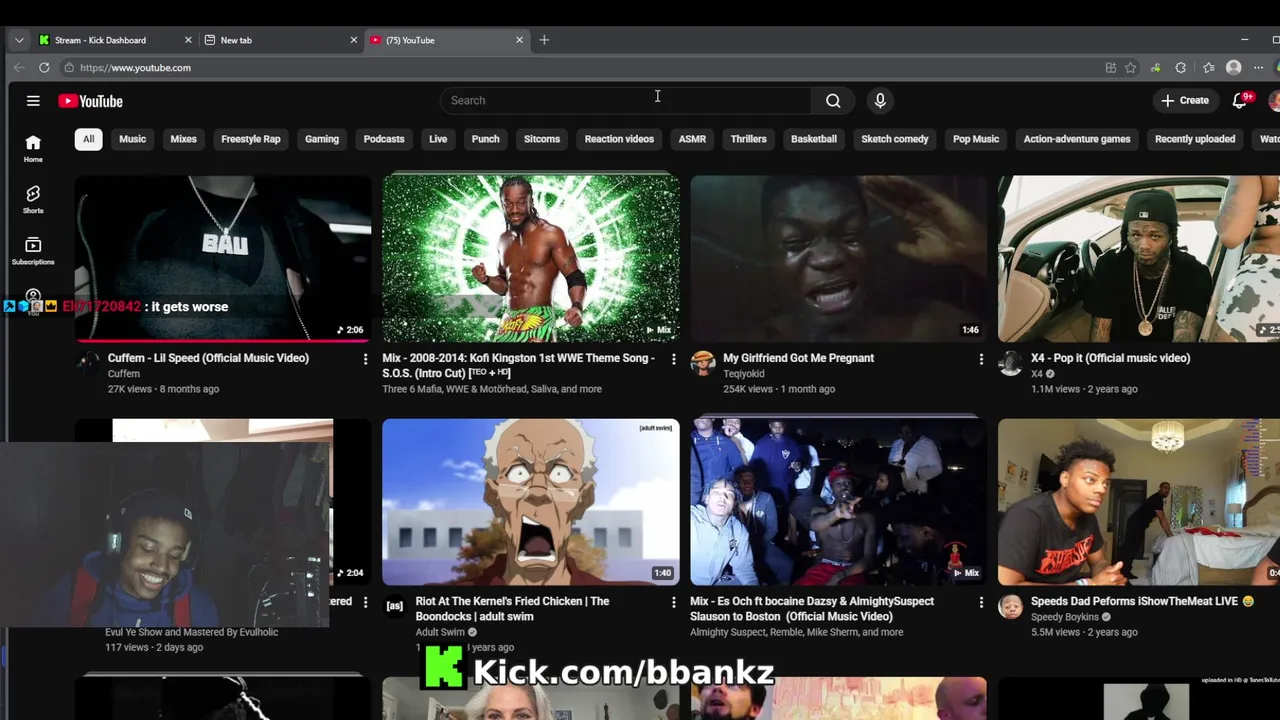This screenshot has height=720, width=1280.
Task: Open browser extensions puzzle icon
Action: (1181, 67)
